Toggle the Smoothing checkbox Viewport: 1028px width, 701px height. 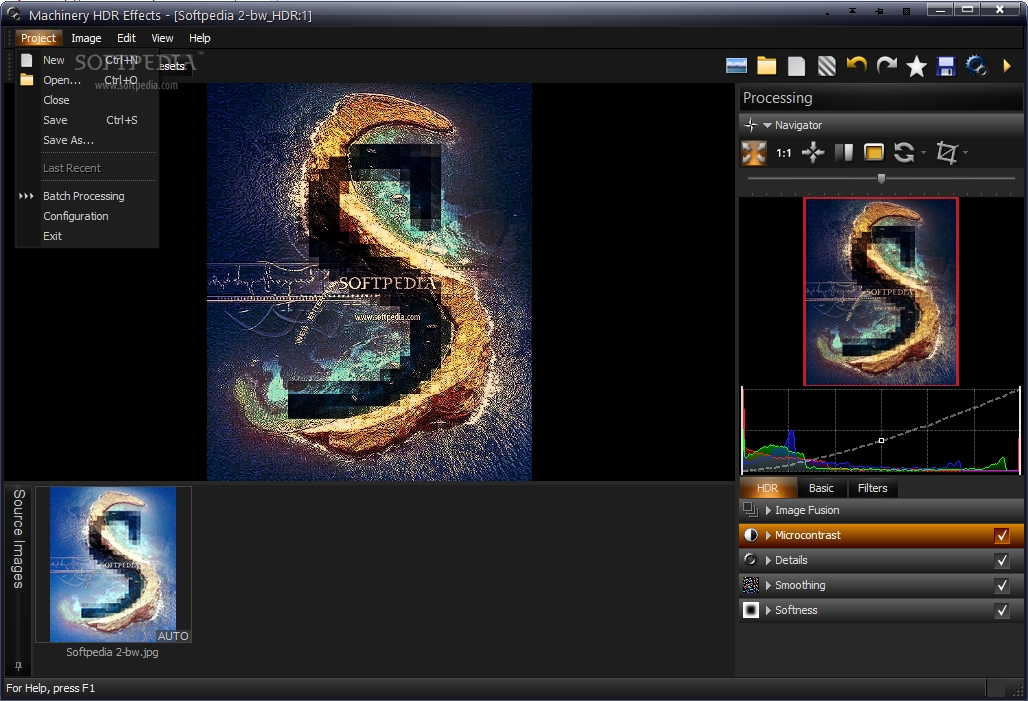coord(1002,585)
